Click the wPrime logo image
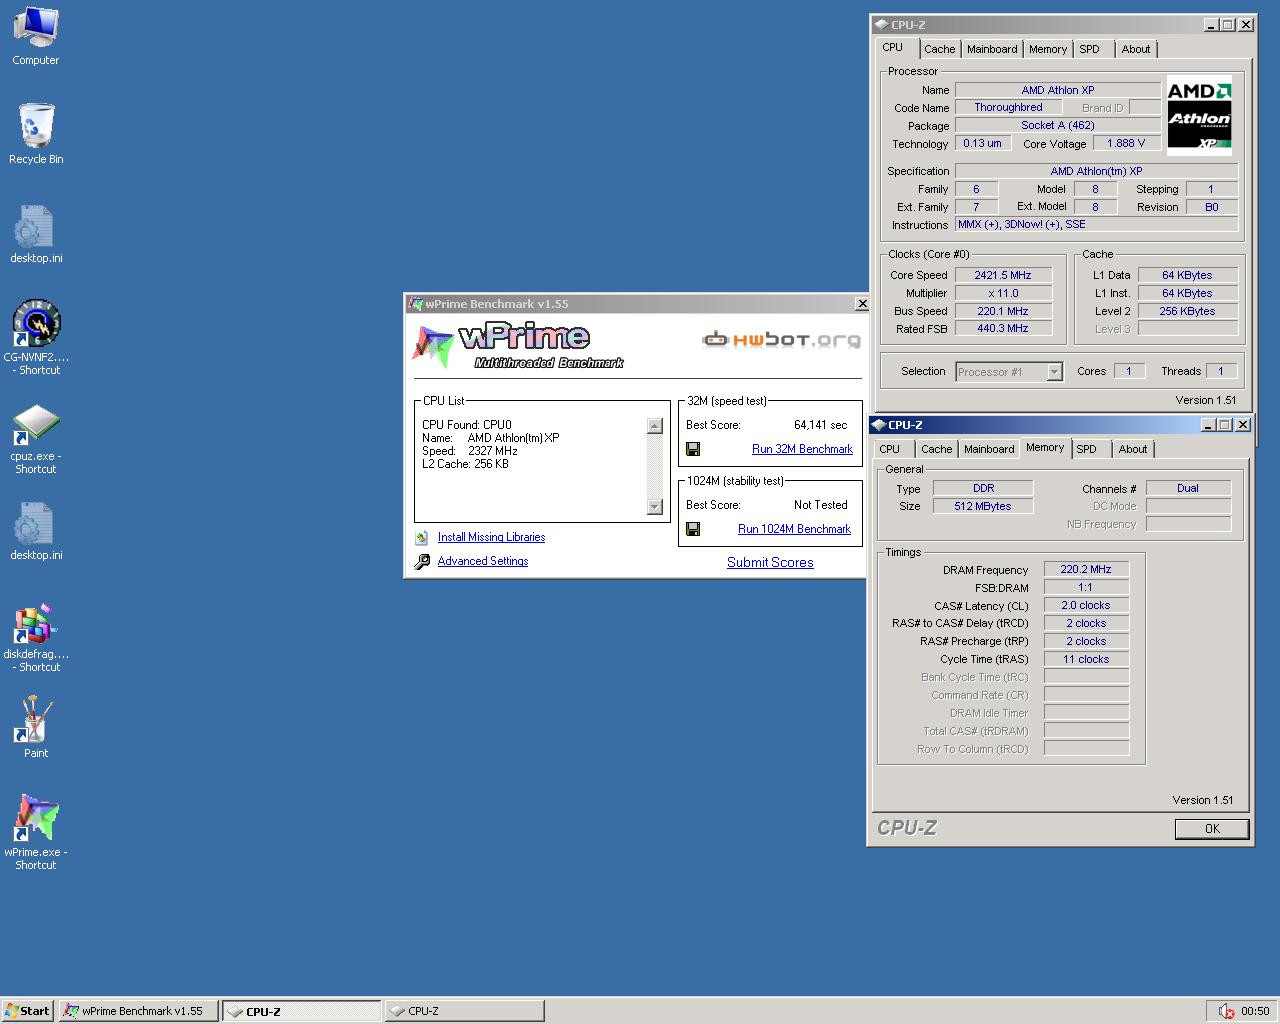1280x1024 pixels. pos(518,345)
